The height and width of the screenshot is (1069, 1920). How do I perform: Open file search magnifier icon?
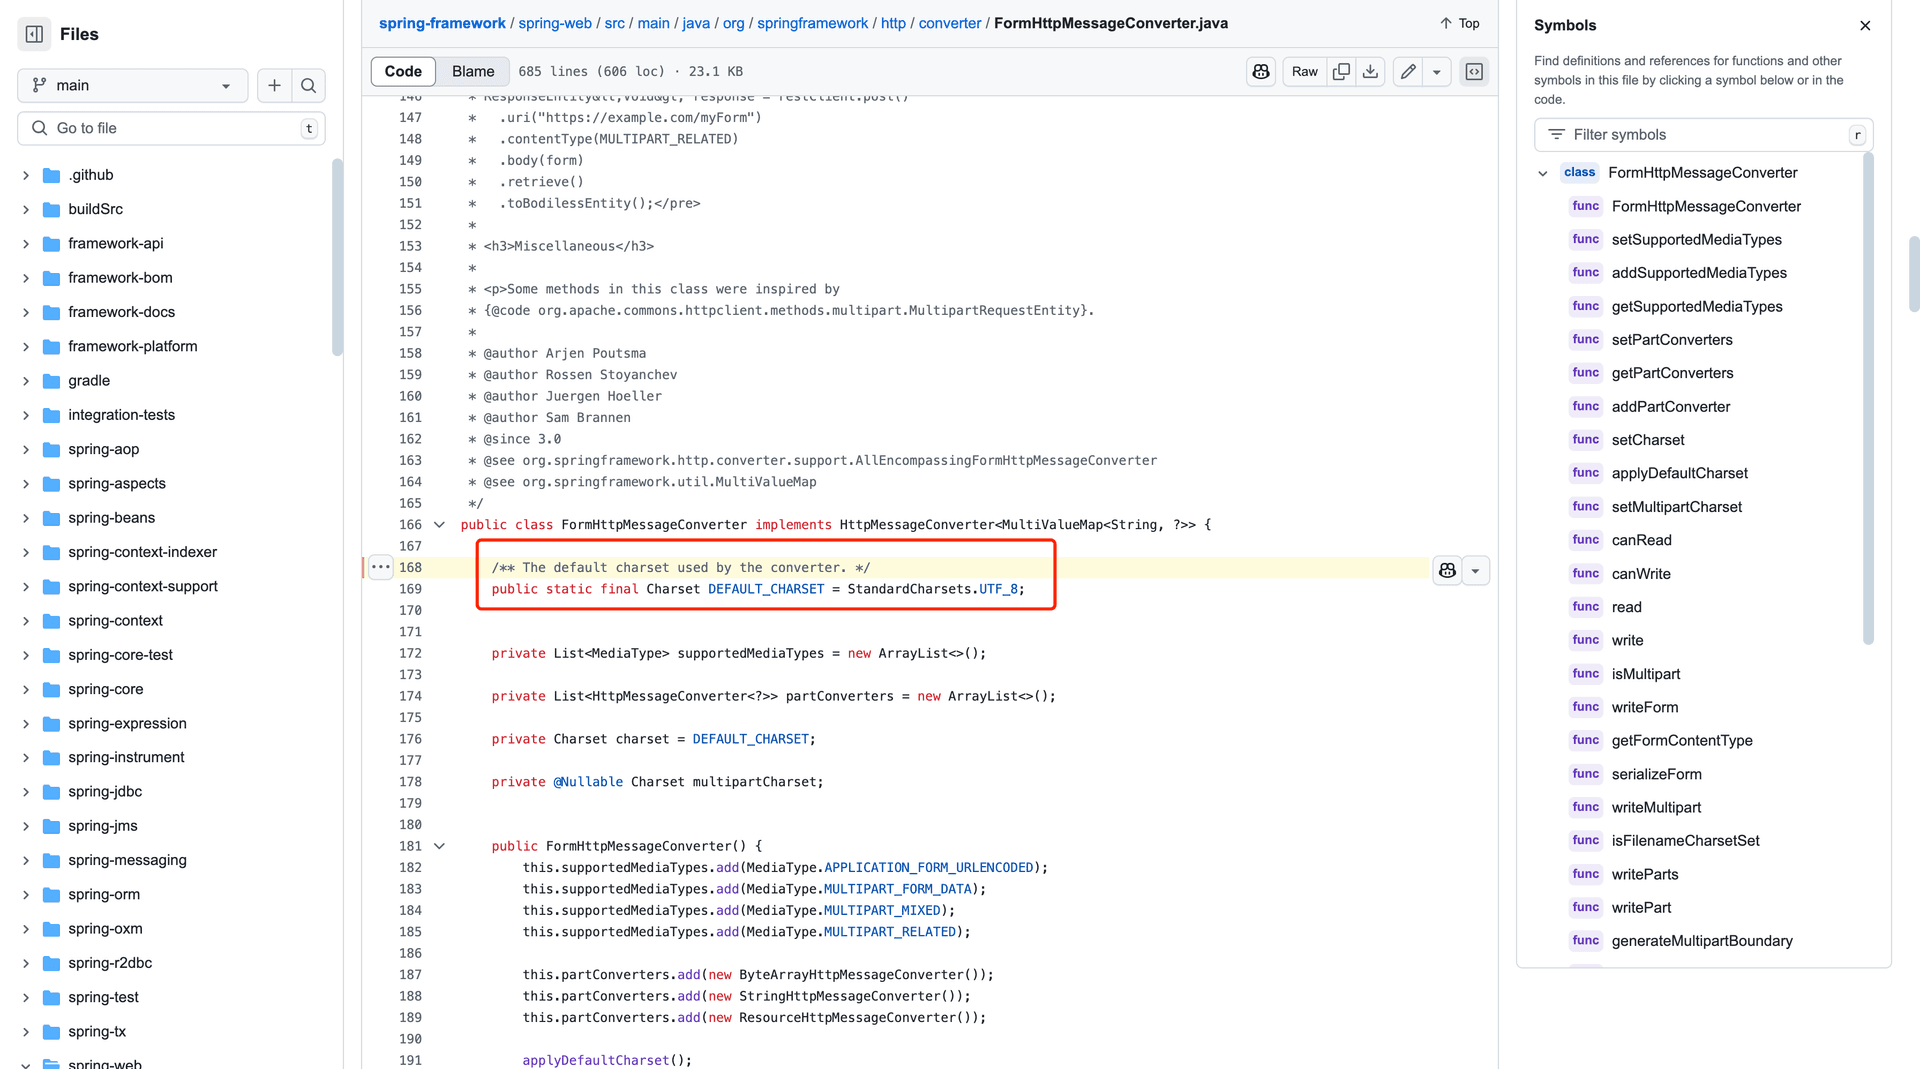coord(309,86)
